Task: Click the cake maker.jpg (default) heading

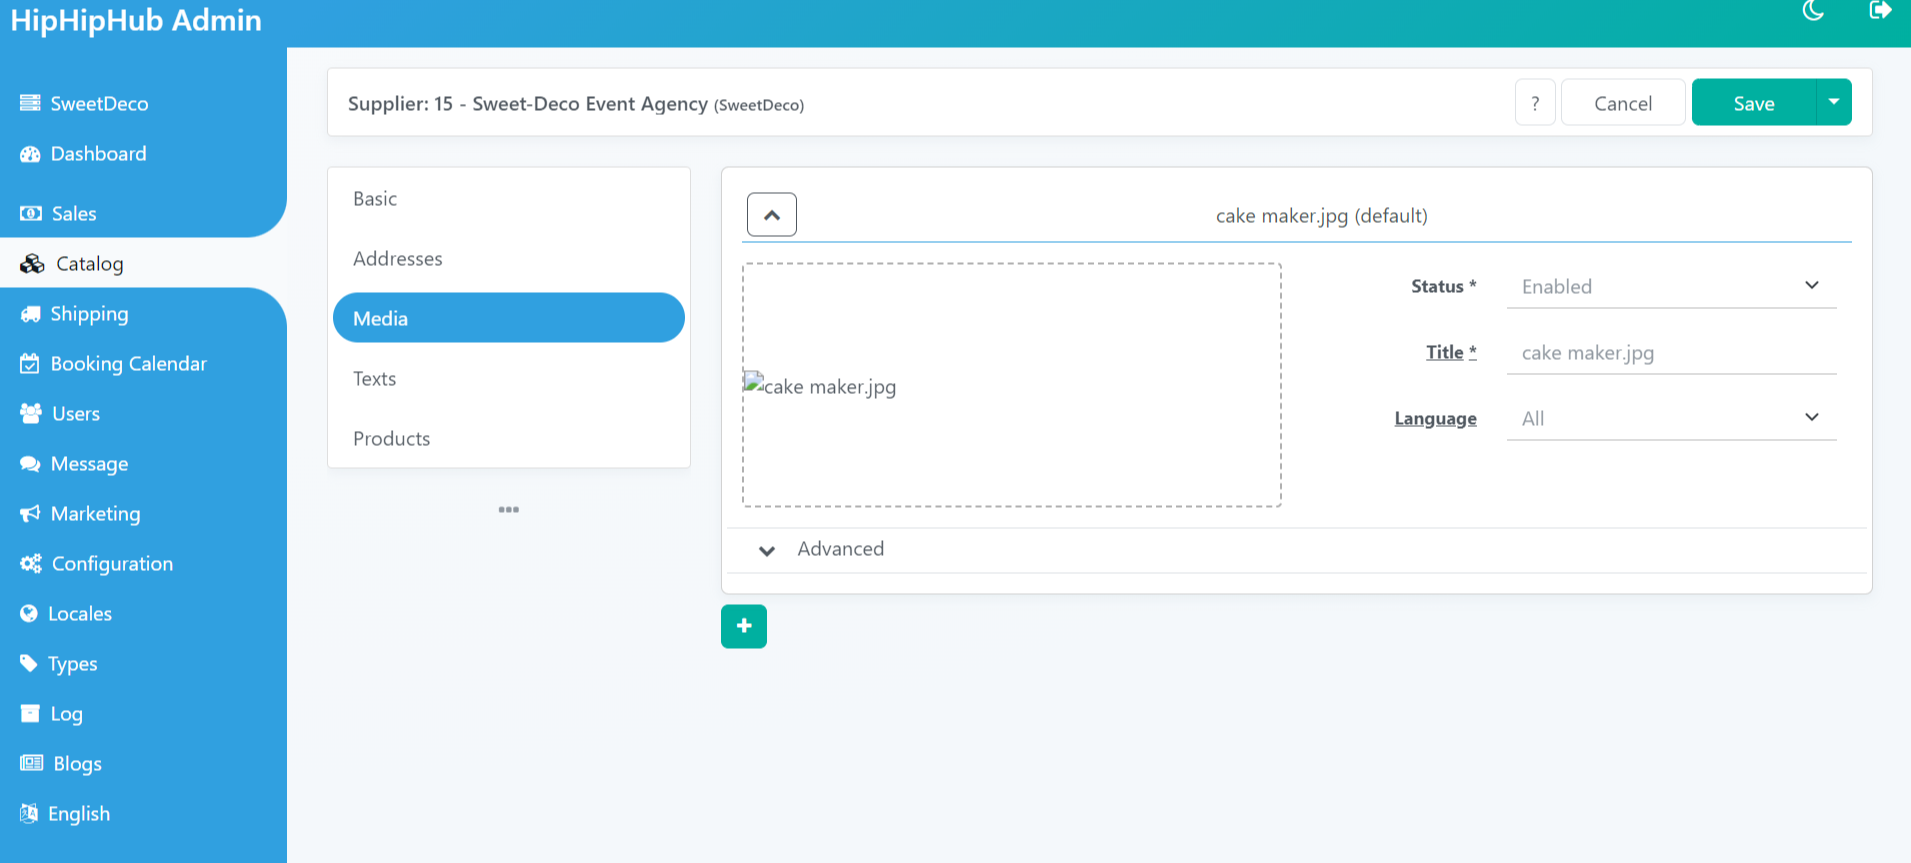Action: [1321, 216]
